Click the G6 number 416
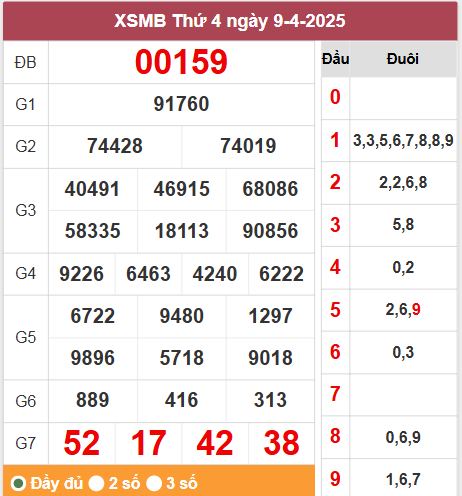The height and width of the screenshot is (496, 462). coord(182,400)
